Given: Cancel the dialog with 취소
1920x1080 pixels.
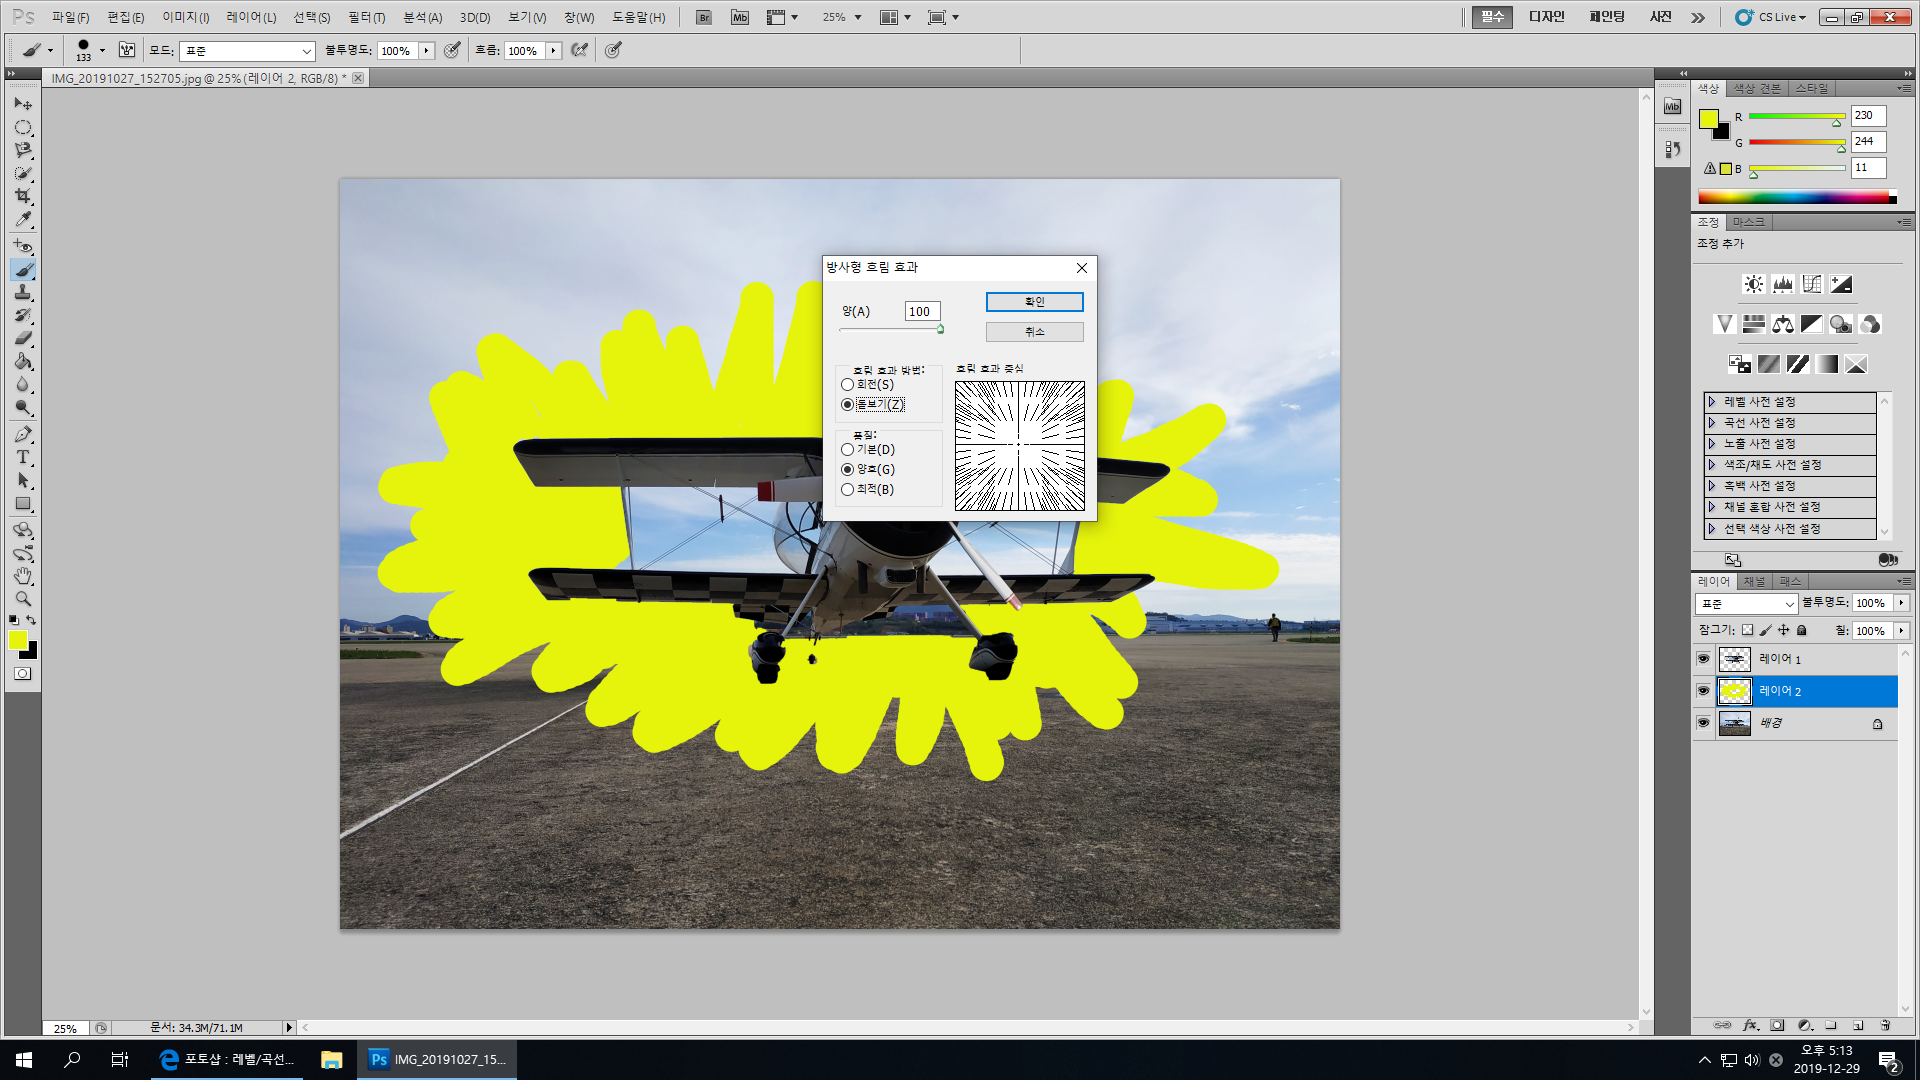Looking at the screenshot, I should click(x=1034, y=332).
